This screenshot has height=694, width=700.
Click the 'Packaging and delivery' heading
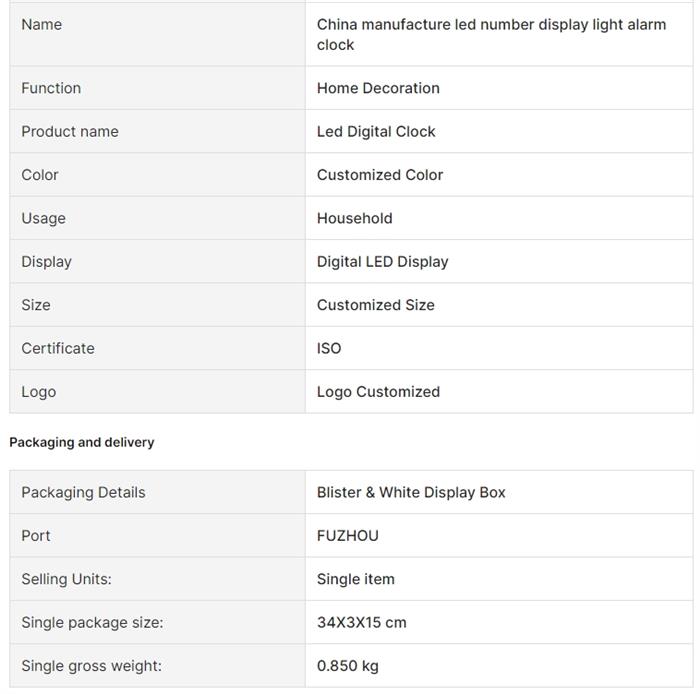[x=82, y=442]
